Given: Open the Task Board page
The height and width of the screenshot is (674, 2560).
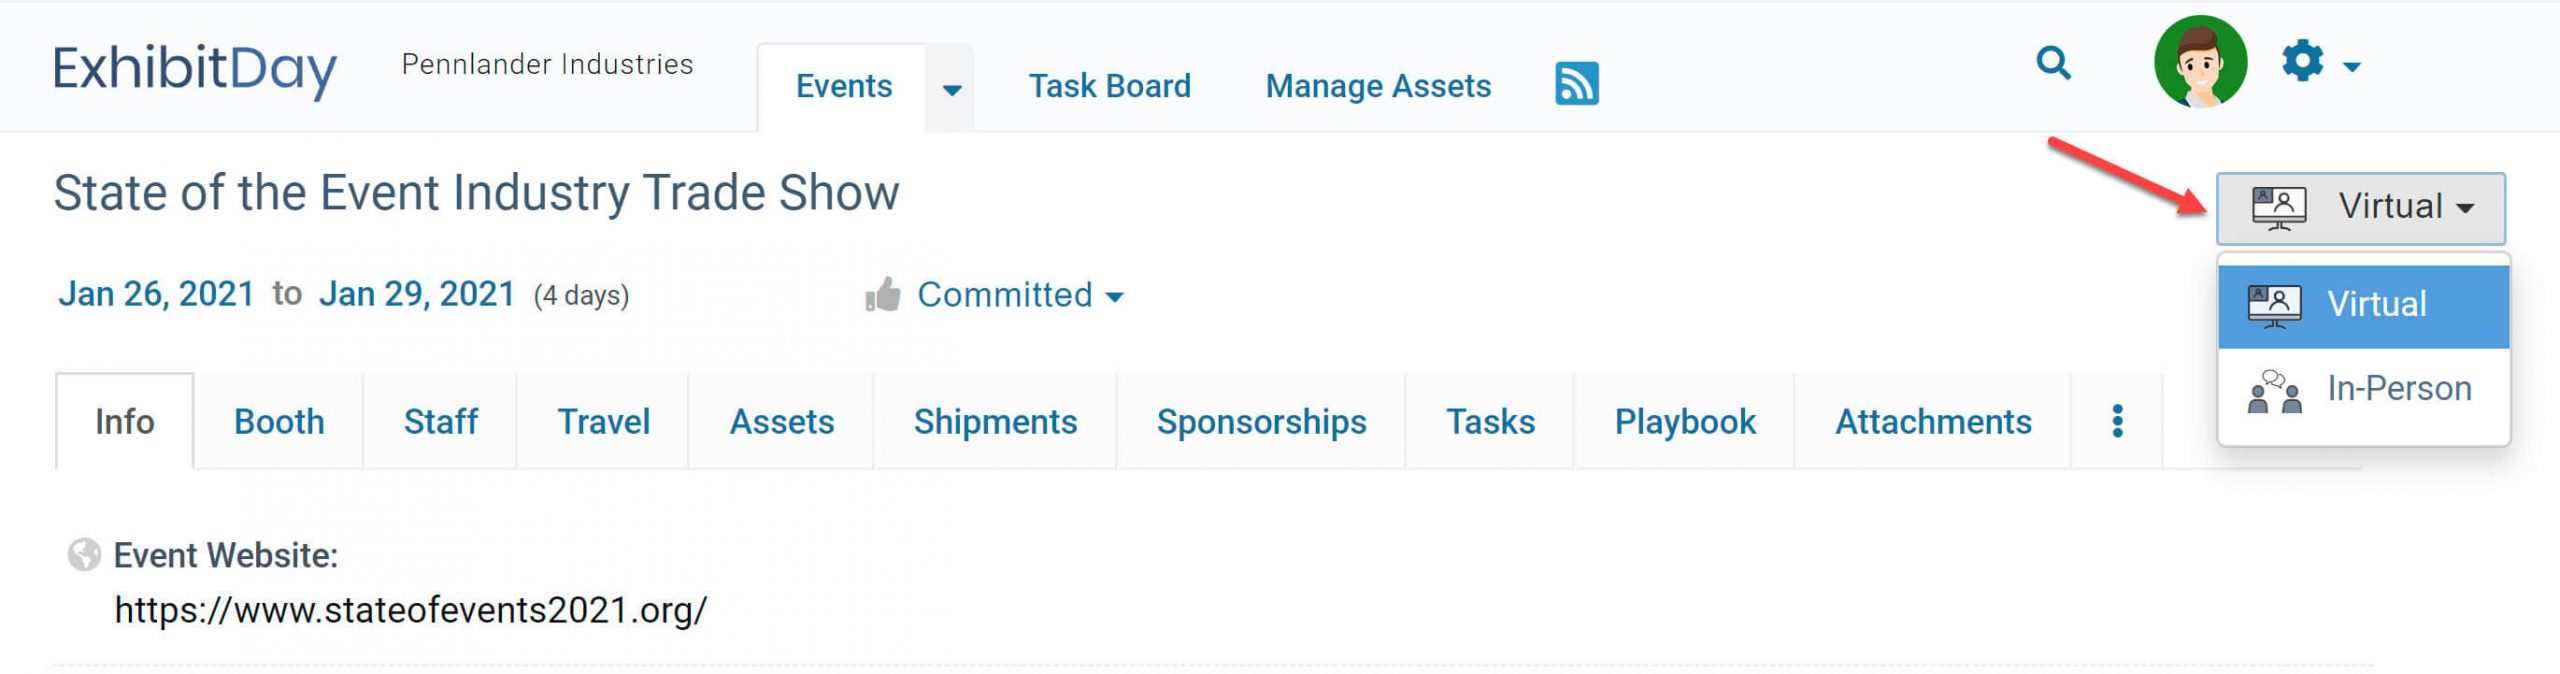Looking at the screenshot, I should pos(1109,86).
